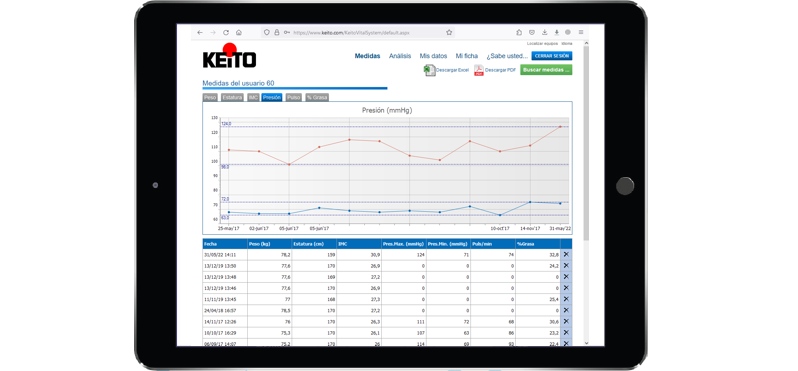Delete the 31/05/22 14:11 measurement row
This screenshot has width=798, height=371.
coord(566,254)
